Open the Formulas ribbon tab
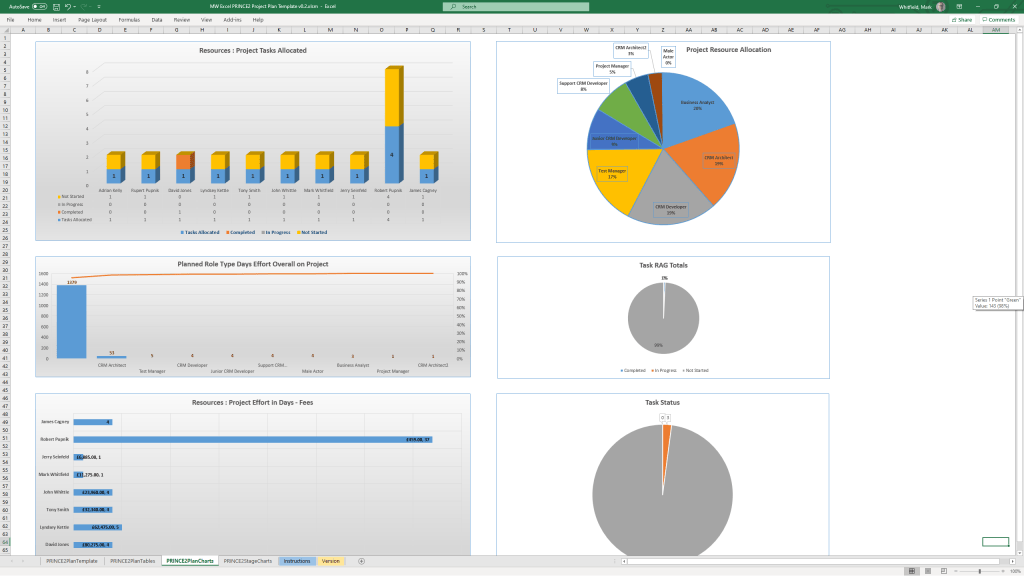1024x576 pixels. 129,20
